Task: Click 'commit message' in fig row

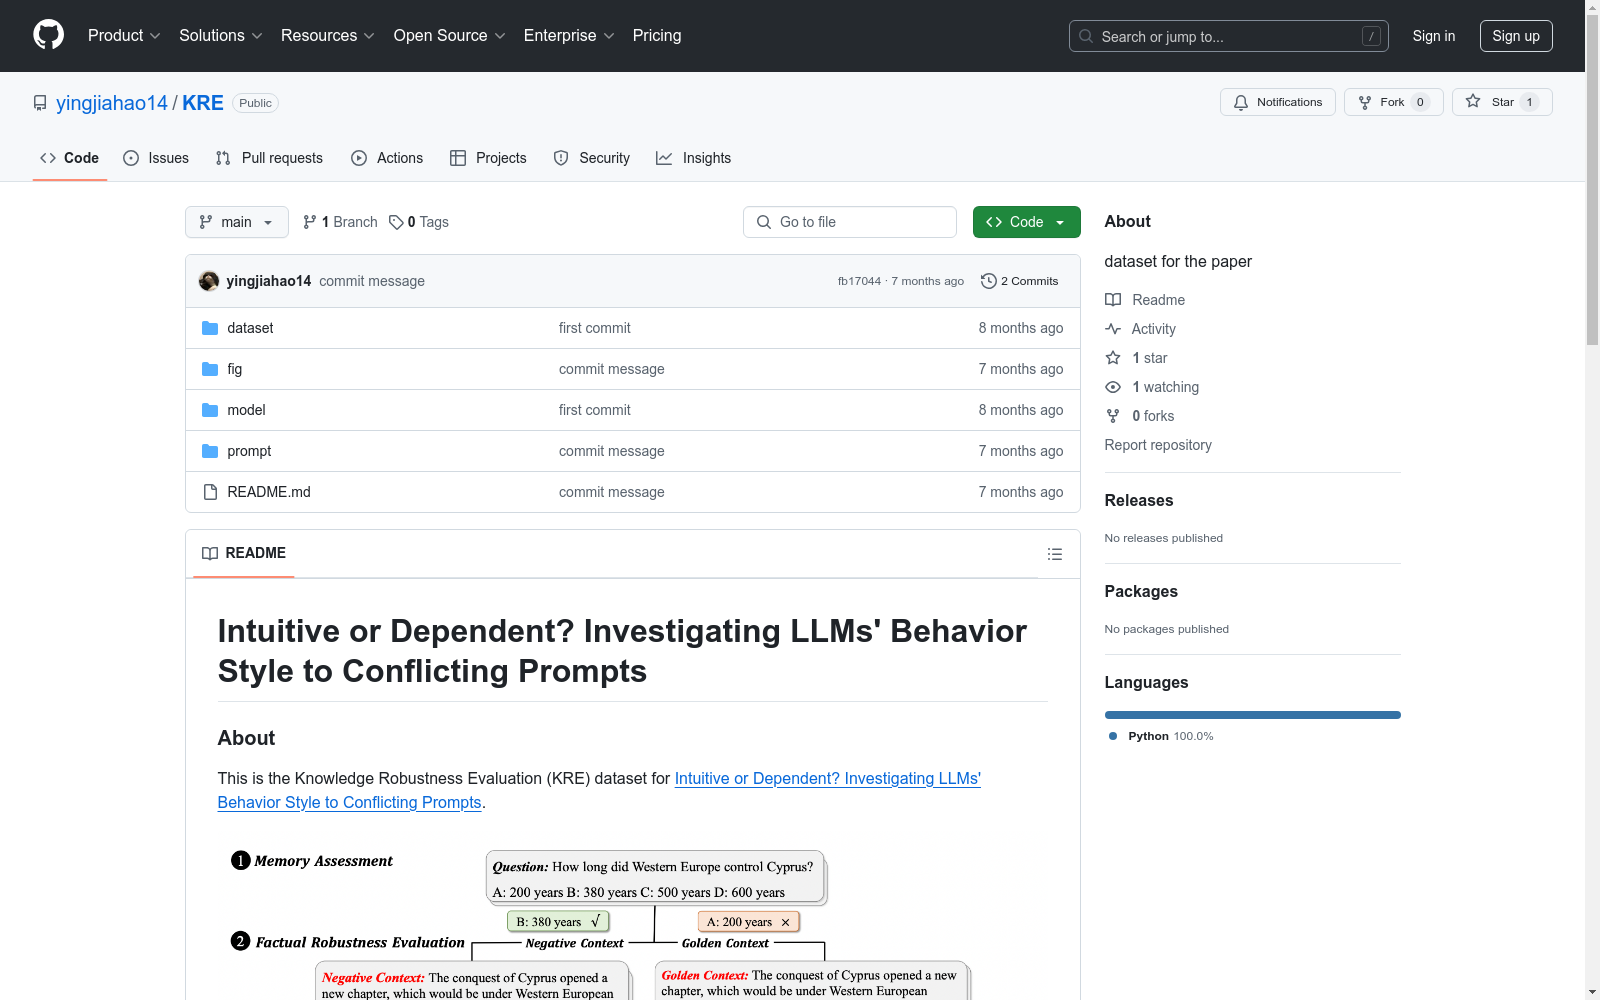Action: [x=612, y=369]
